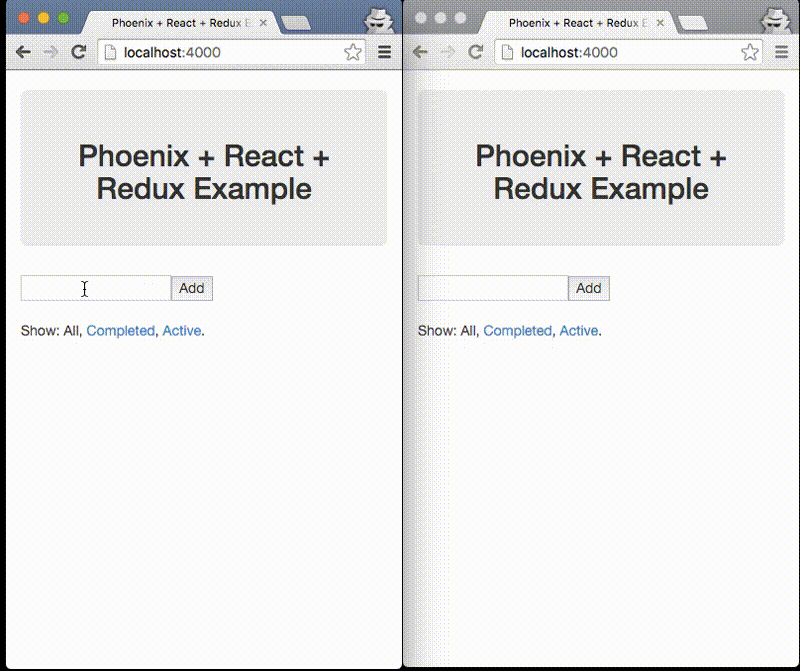800x671 pixels.
Task: Maximize the left window with green button
Action: [63, 18]
